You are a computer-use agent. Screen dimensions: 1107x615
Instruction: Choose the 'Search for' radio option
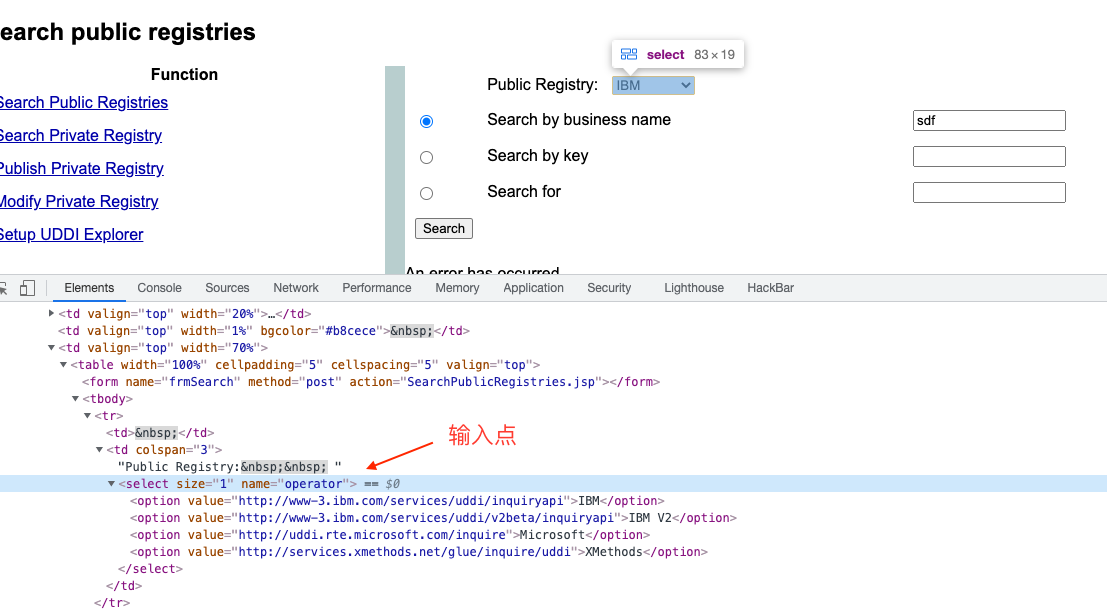427,193
